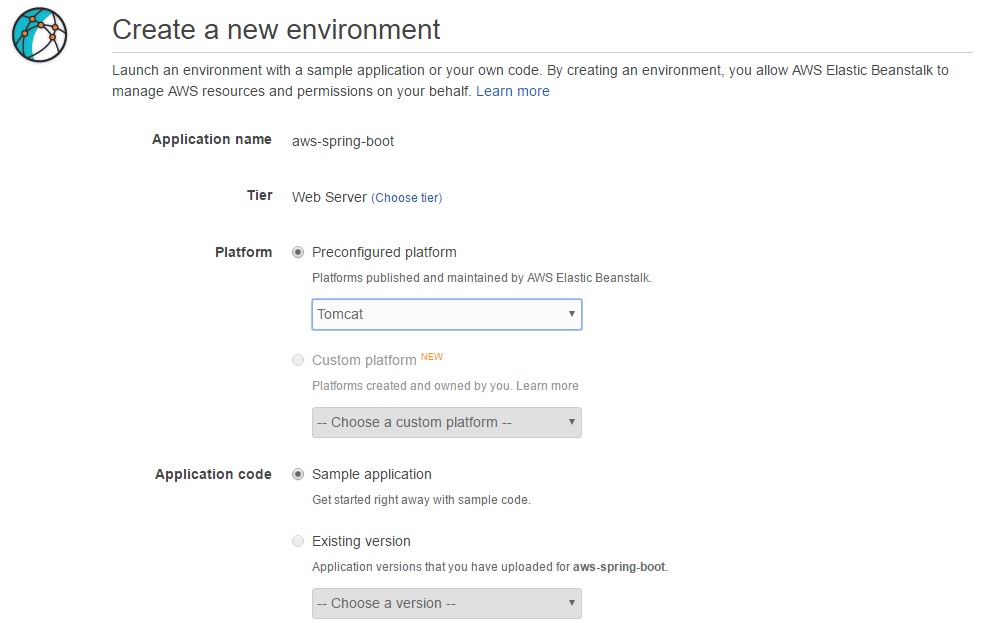This screenshot has height=623, width=1000.
Task: Click the Application name label
Action: (212, 140)
